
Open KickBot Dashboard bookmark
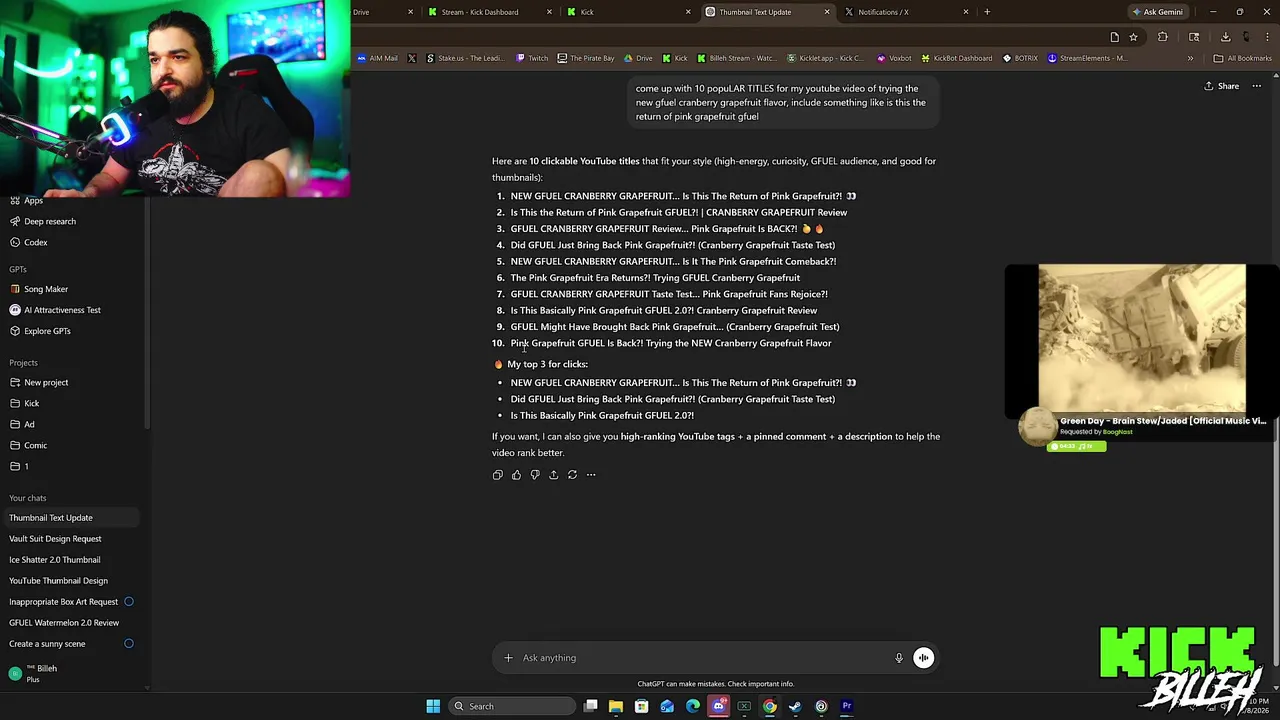click(x=957, y=58)
